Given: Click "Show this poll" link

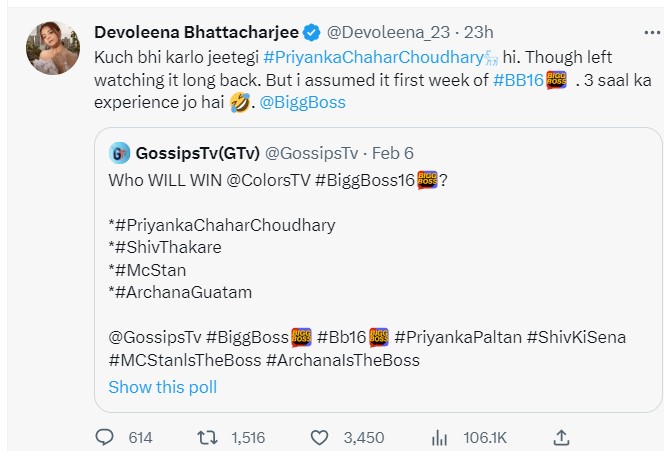Looking at the screenshot, I should point(162,387).
